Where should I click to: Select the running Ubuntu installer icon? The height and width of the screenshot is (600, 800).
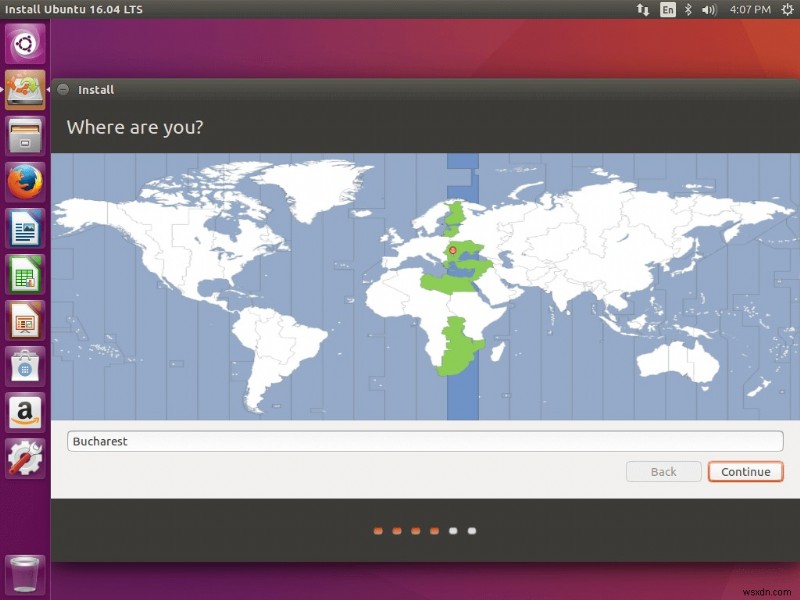[x=24, y=90]
